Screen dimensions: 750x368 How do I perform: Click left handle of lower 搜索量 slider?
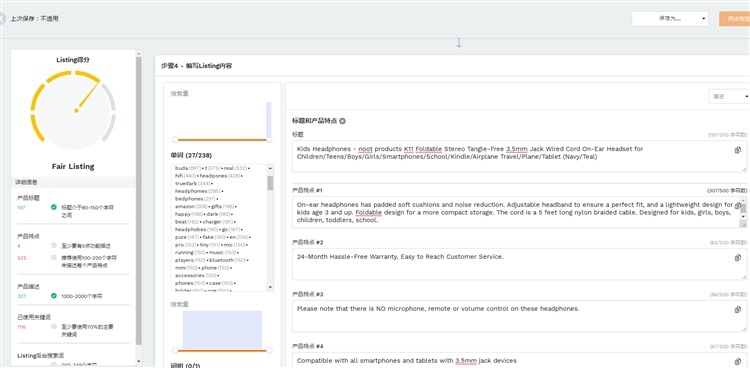(x=175, y=350)
